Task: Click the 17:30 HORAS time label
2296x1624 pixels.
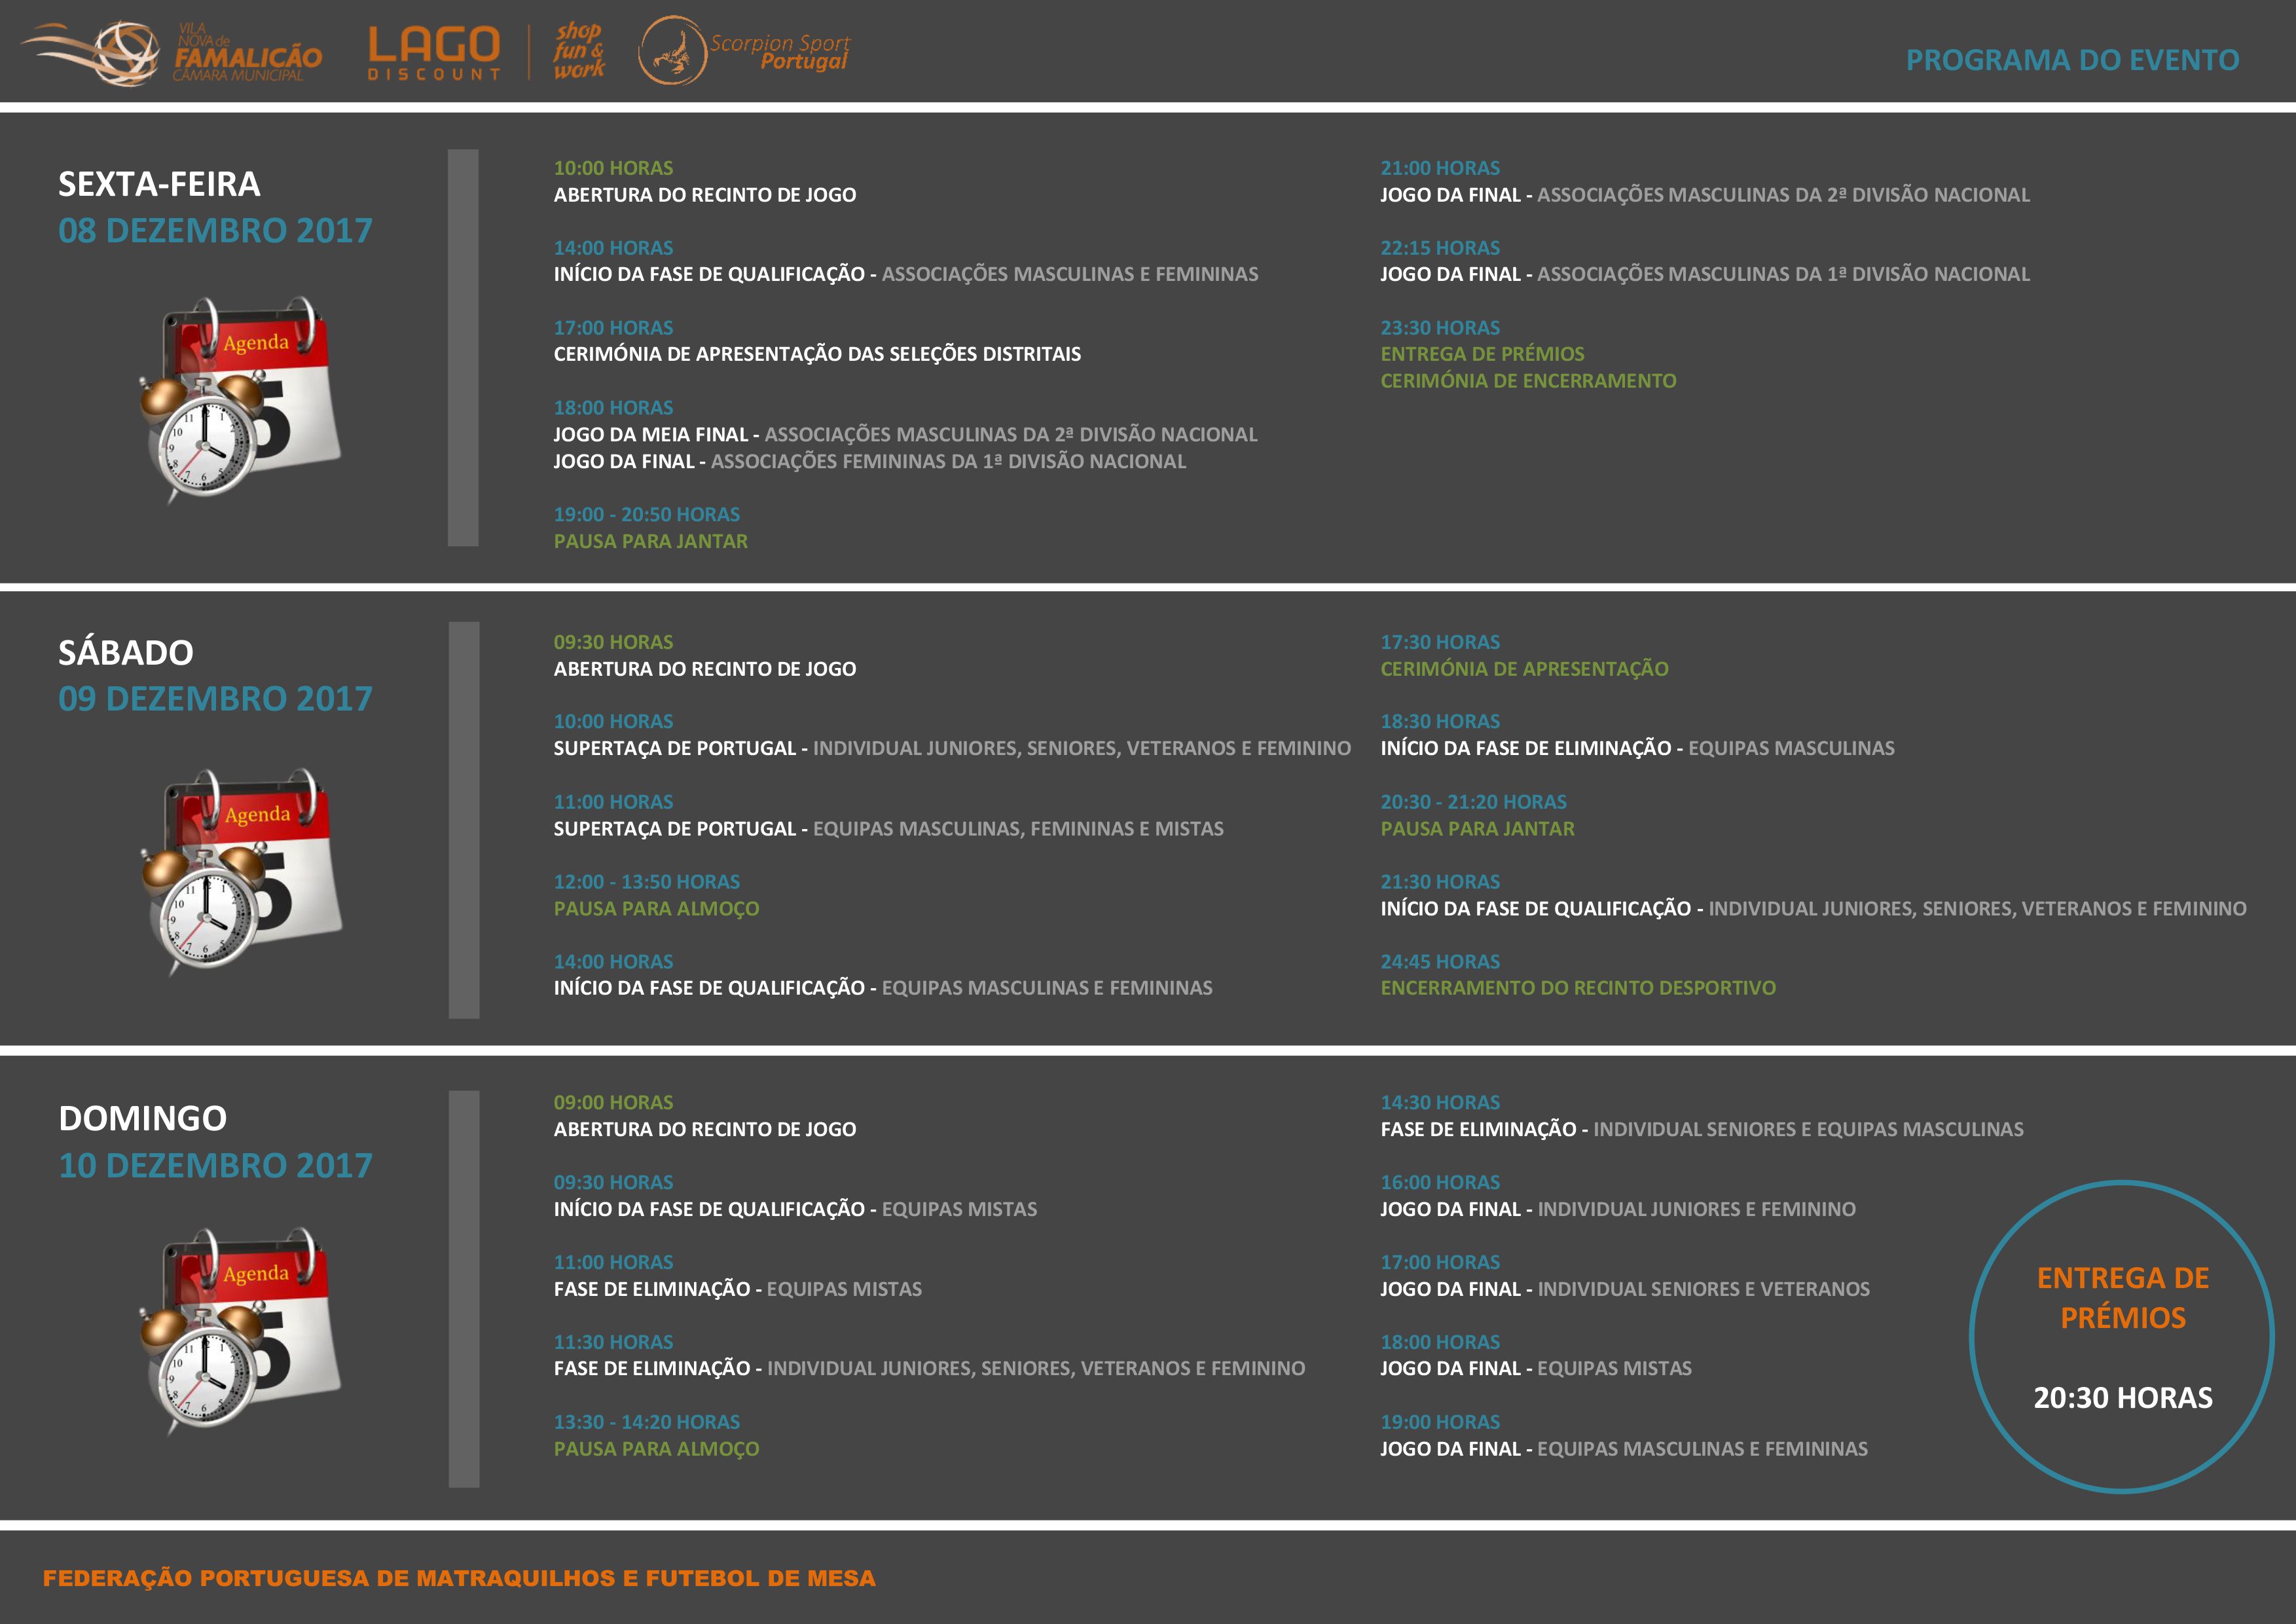Action: pos(1440,642)
